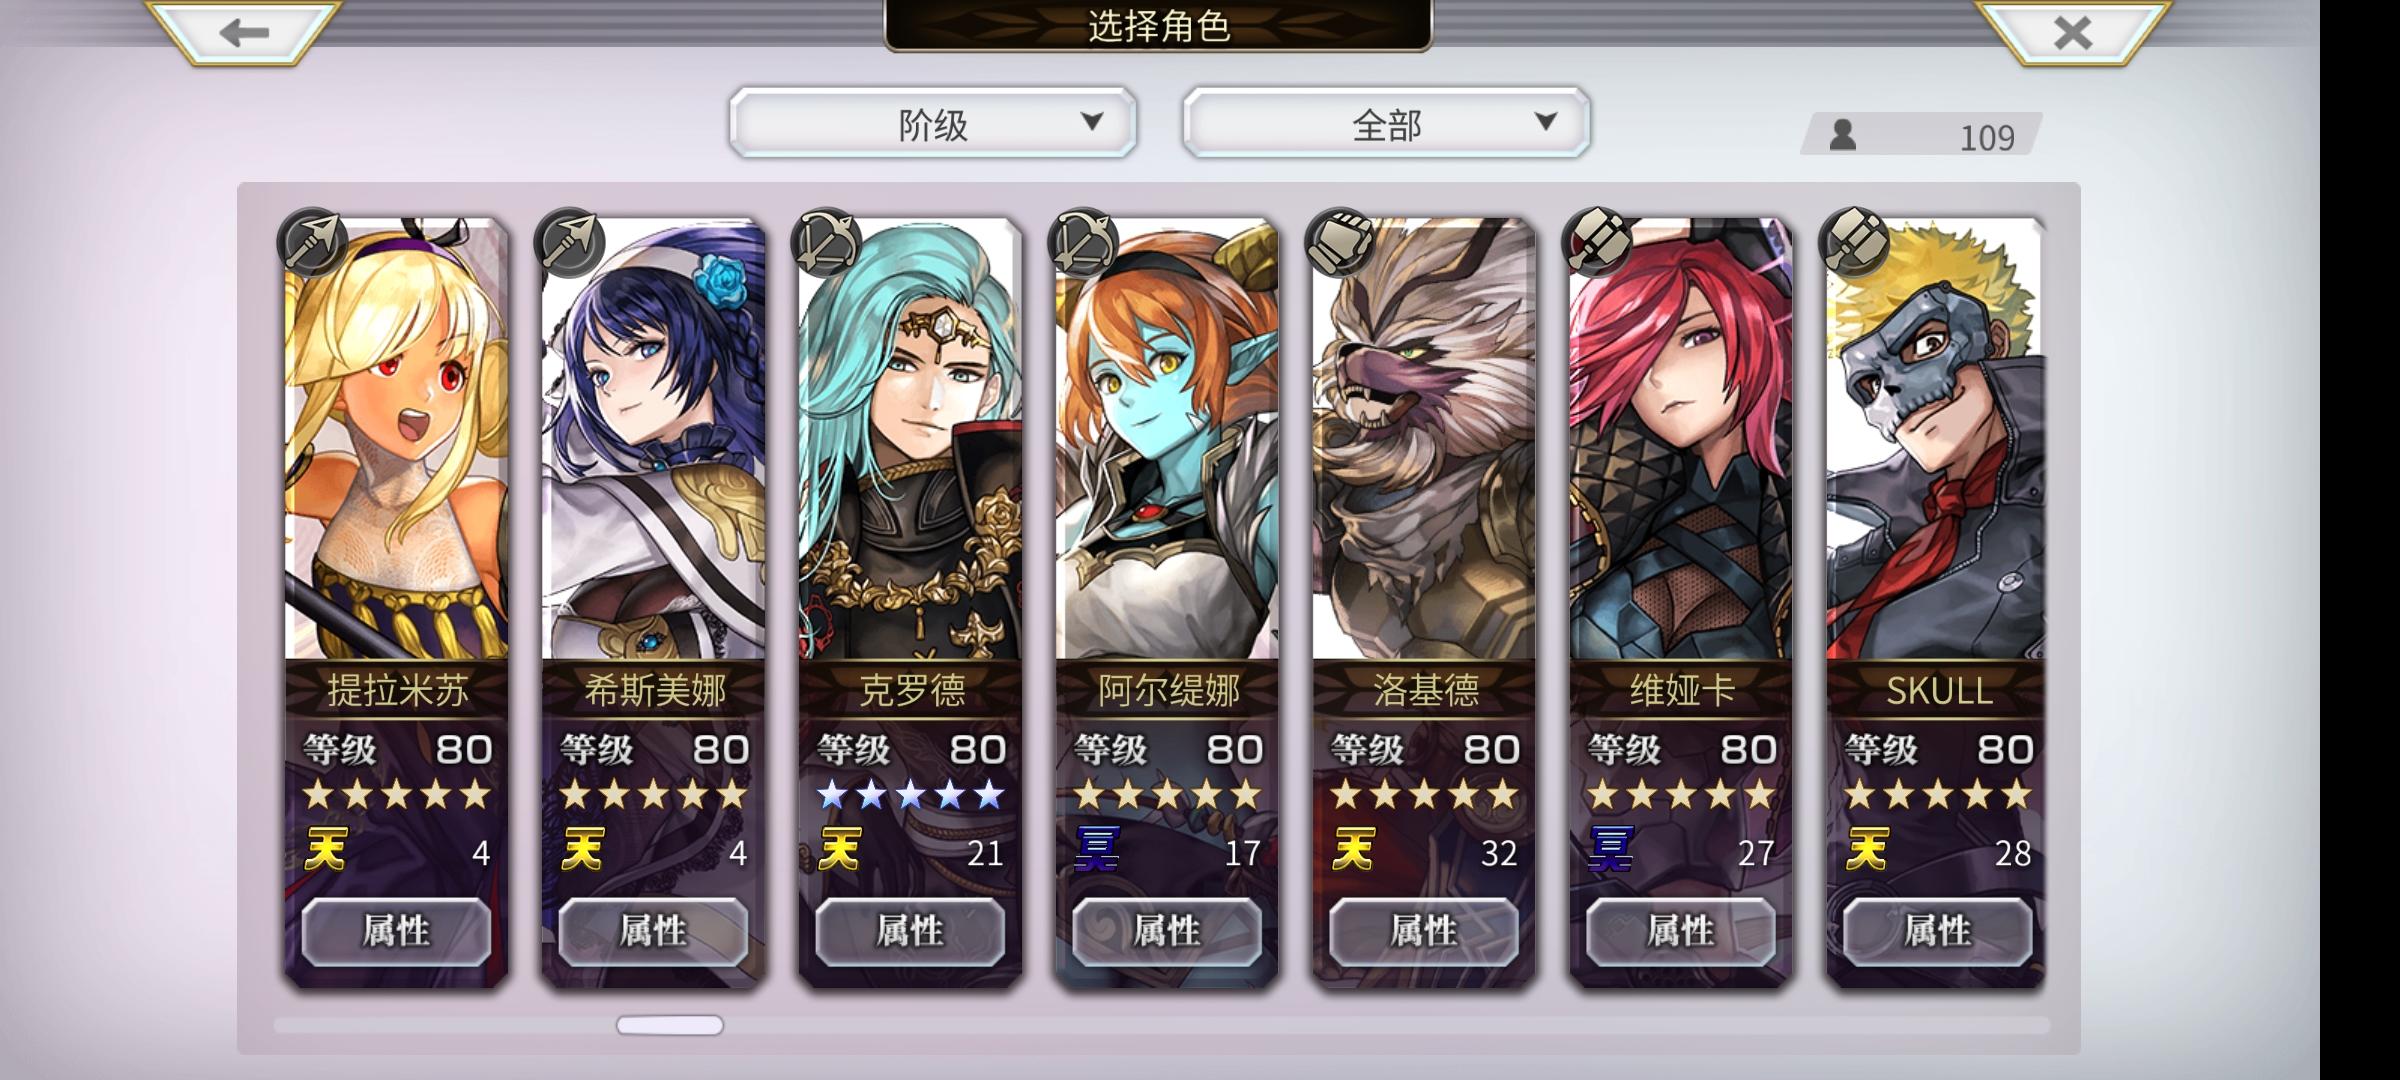The width and height of the screenshot is (2400, 1080).
Task: Choose the SKULL character portrait
Action: pyautogui.click(x=1936, y=440)
